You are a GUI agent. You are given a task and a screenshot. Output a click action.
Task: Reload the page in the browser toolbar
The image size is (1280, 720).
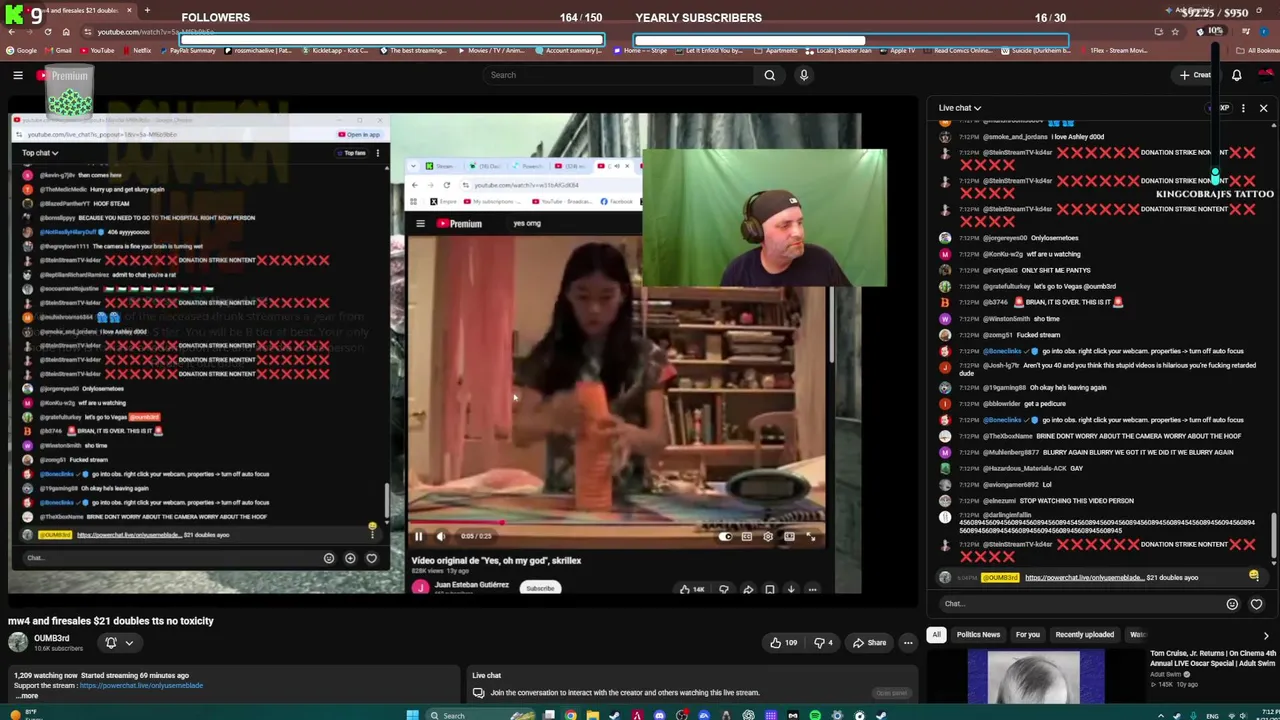[48, 32]
